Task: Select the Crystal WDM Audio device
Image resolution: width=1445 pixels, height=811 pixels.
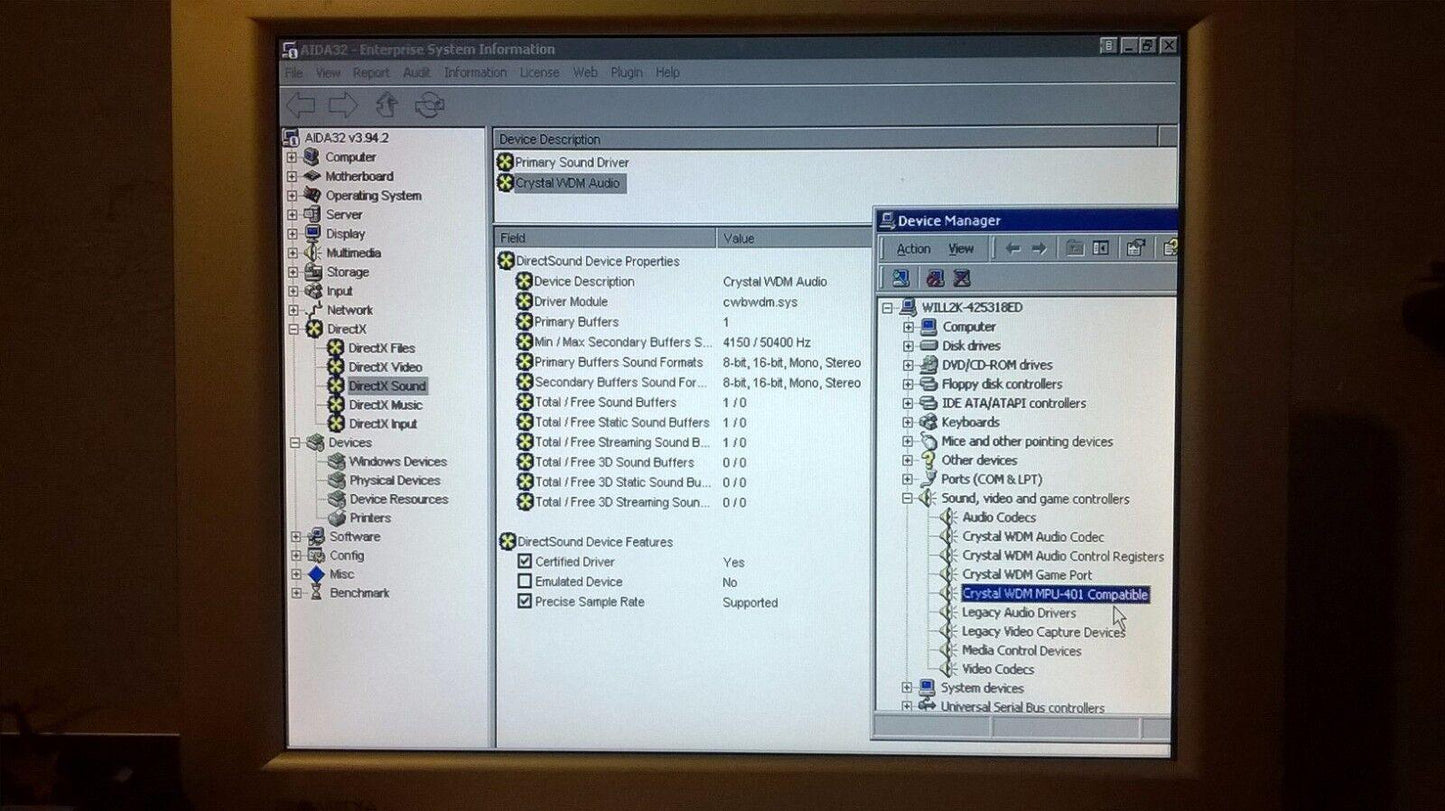Action: [x=566, y=183]
